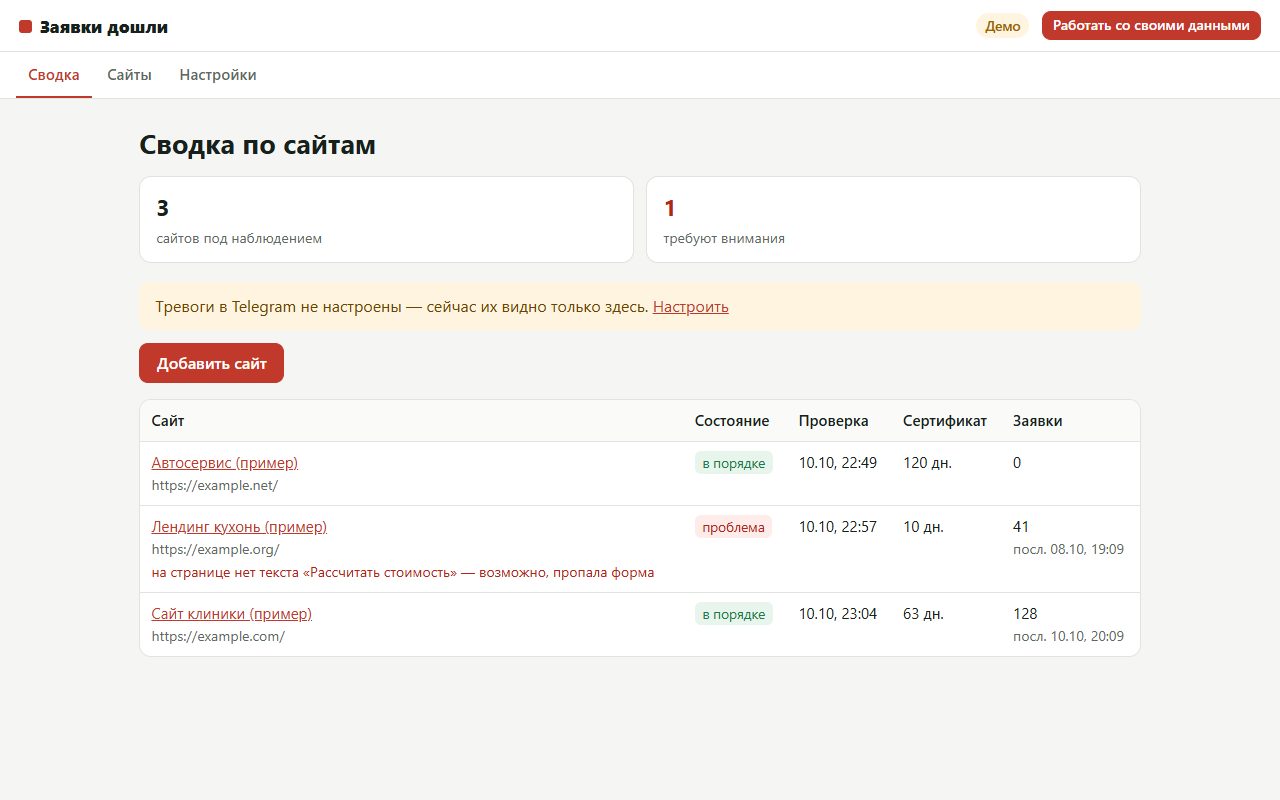1280x800 pixels.
Task: Click the Проверка column header
Action: click(834, 421)
